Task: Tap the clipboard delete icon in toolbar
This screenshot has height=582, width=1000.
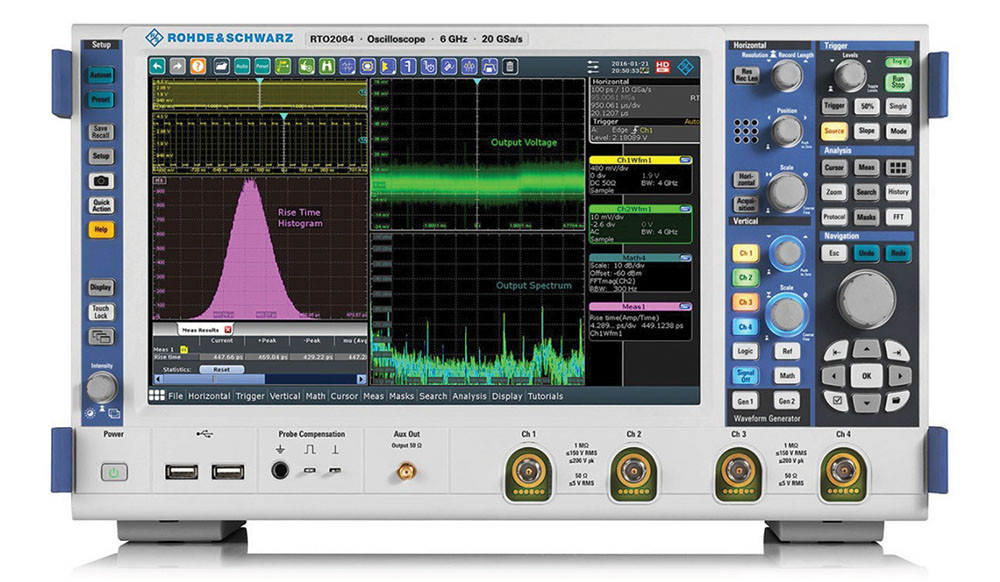Action: [510, 66]
